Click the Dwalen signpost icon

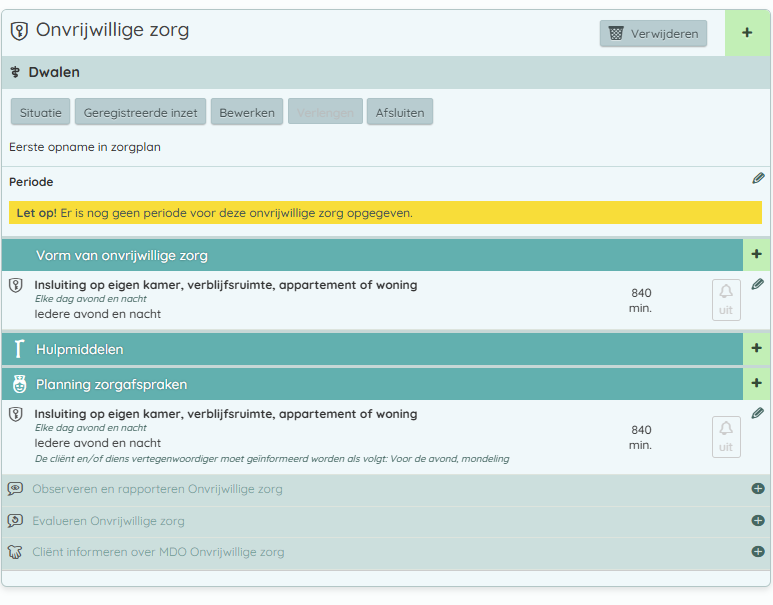(x=16, y=72)
